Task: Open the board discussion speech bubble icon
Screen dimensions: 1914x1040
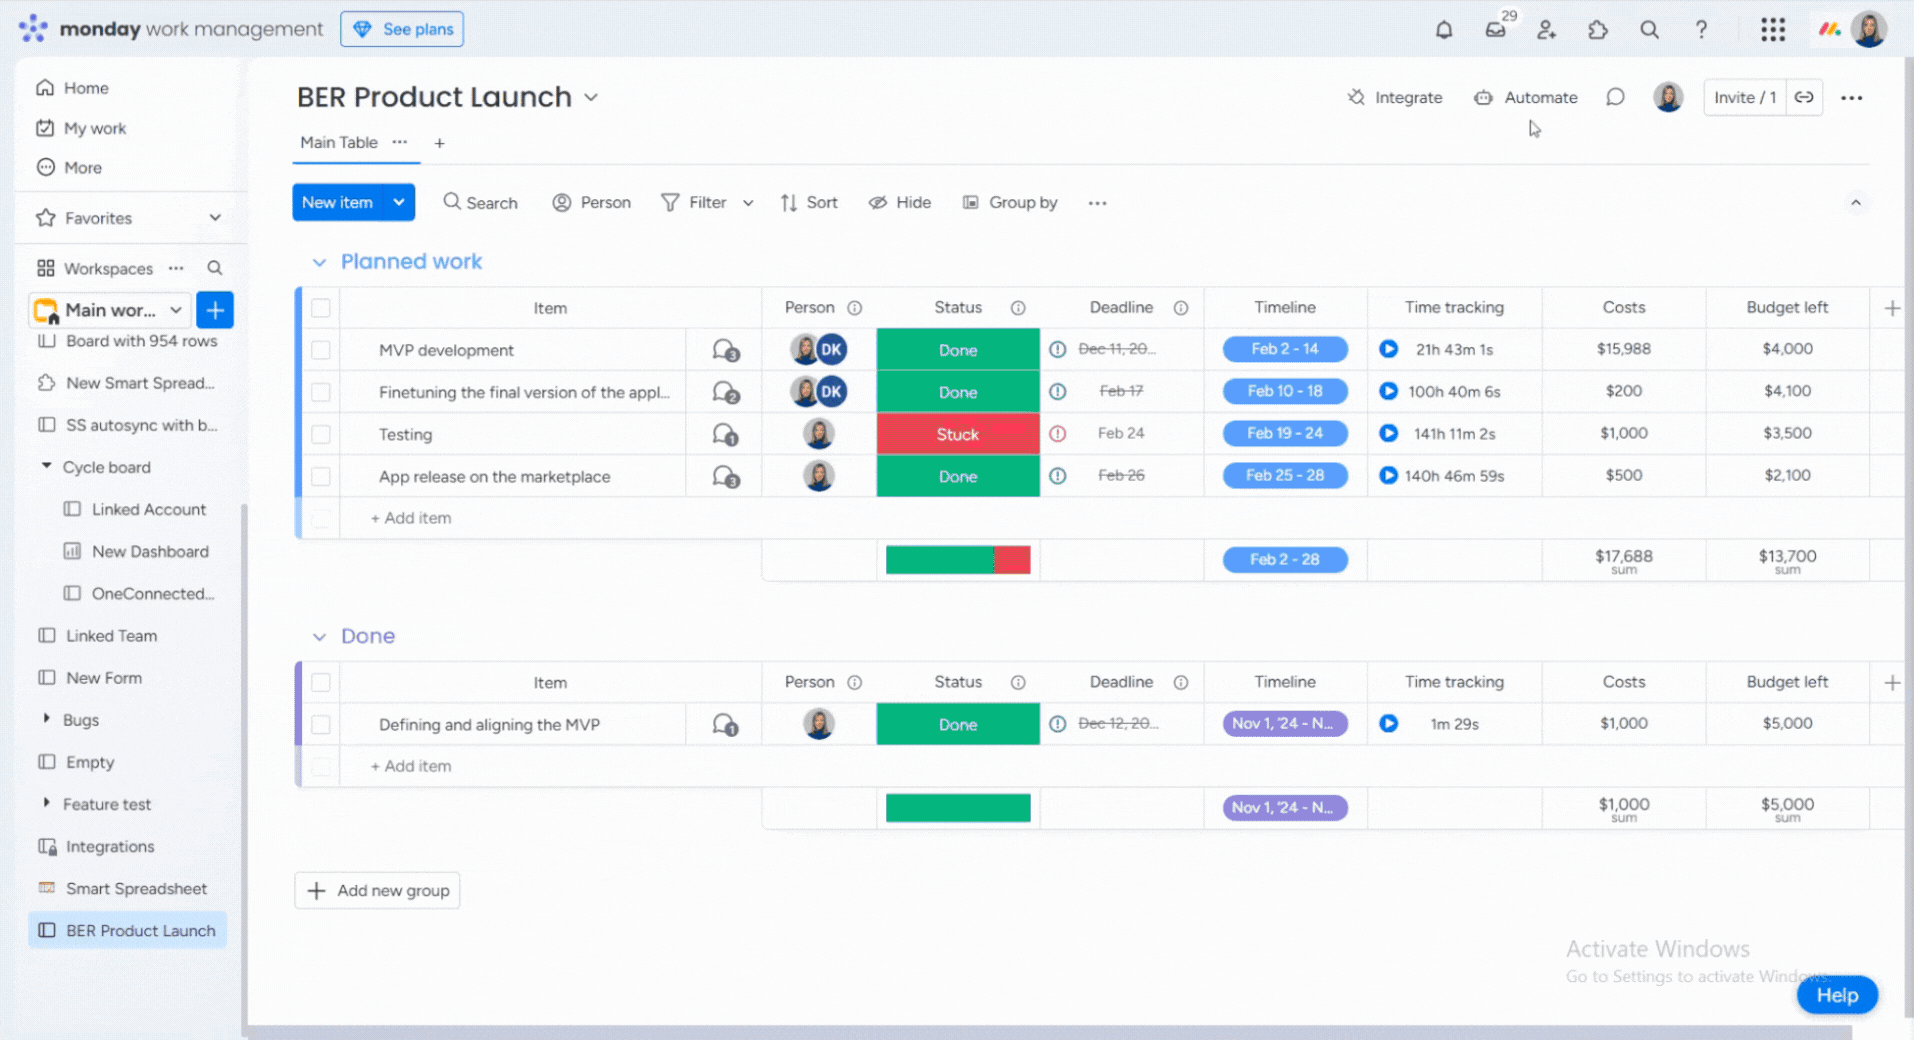Action: (x=1615, y=97)
